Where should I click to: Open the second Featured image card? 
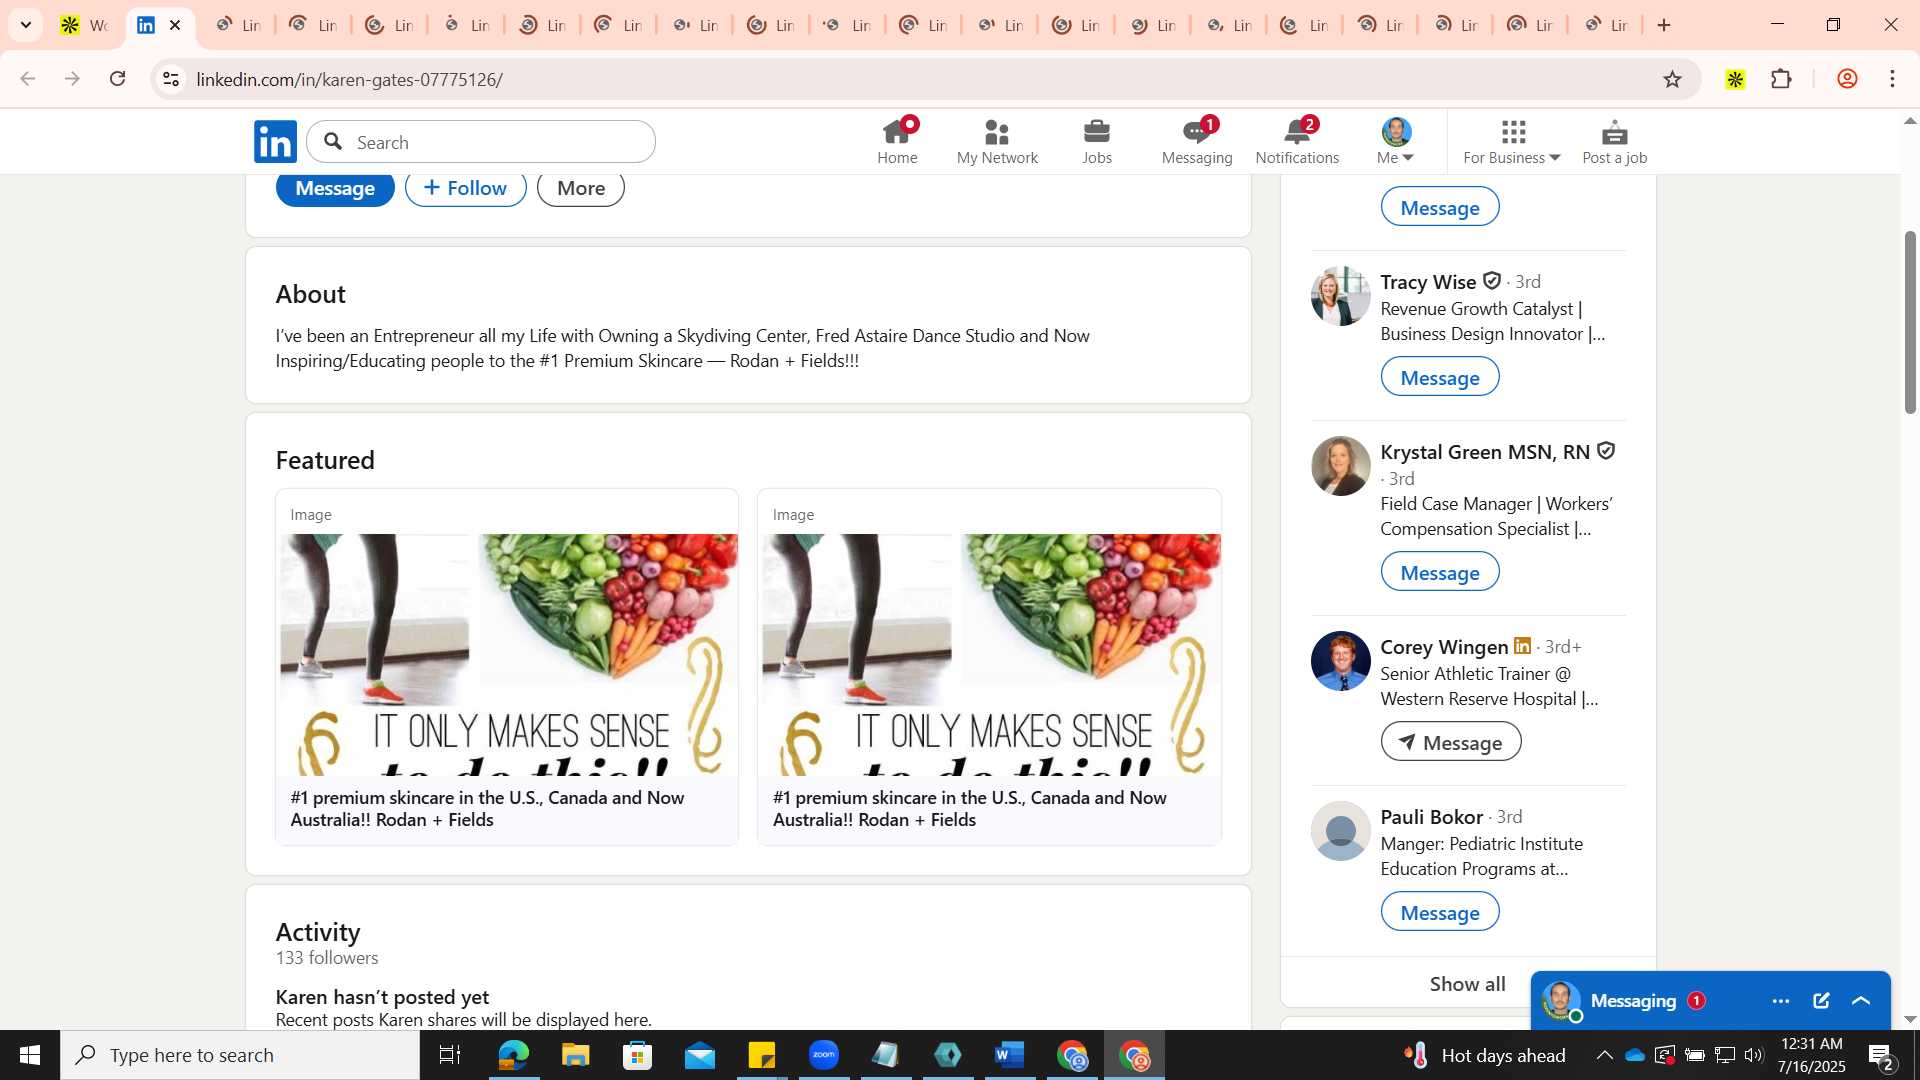[989, 667]
